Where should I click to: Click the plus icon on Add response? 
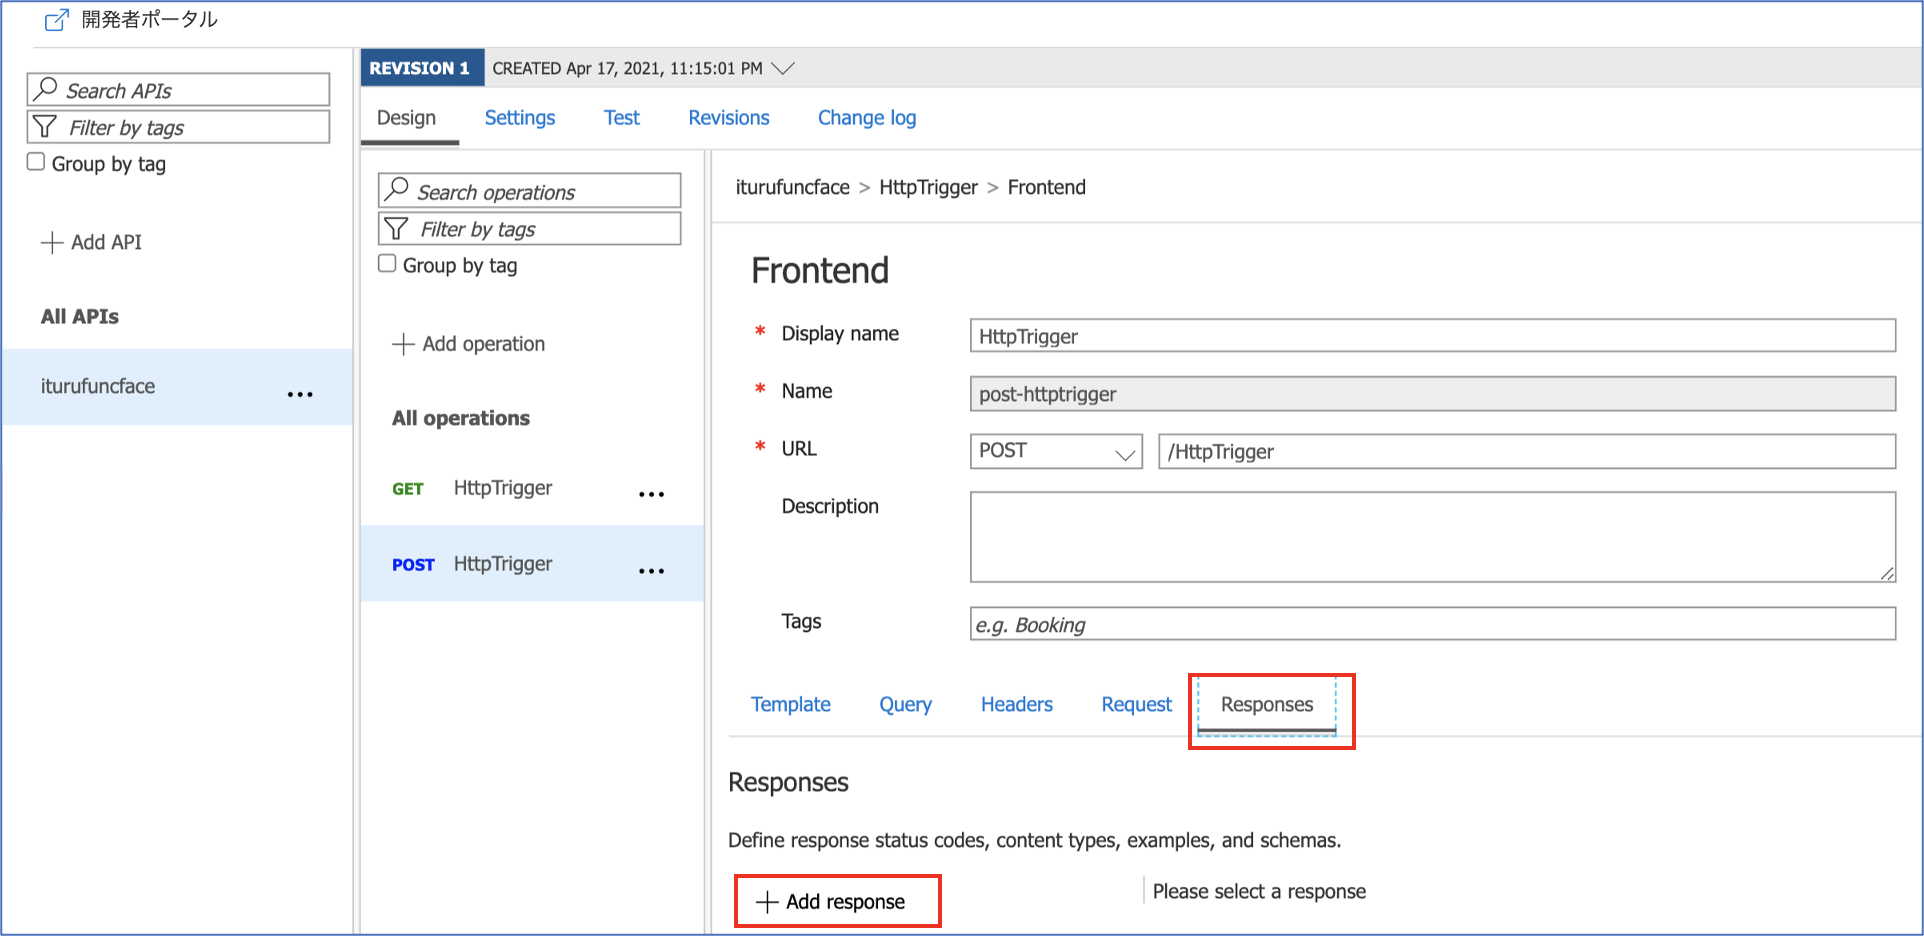click(767, 902)
